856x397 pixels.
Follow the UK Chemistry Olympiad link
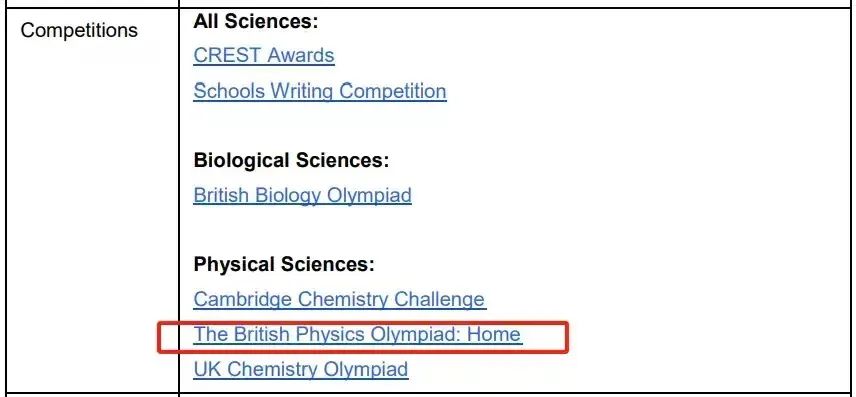coord(300,369)
